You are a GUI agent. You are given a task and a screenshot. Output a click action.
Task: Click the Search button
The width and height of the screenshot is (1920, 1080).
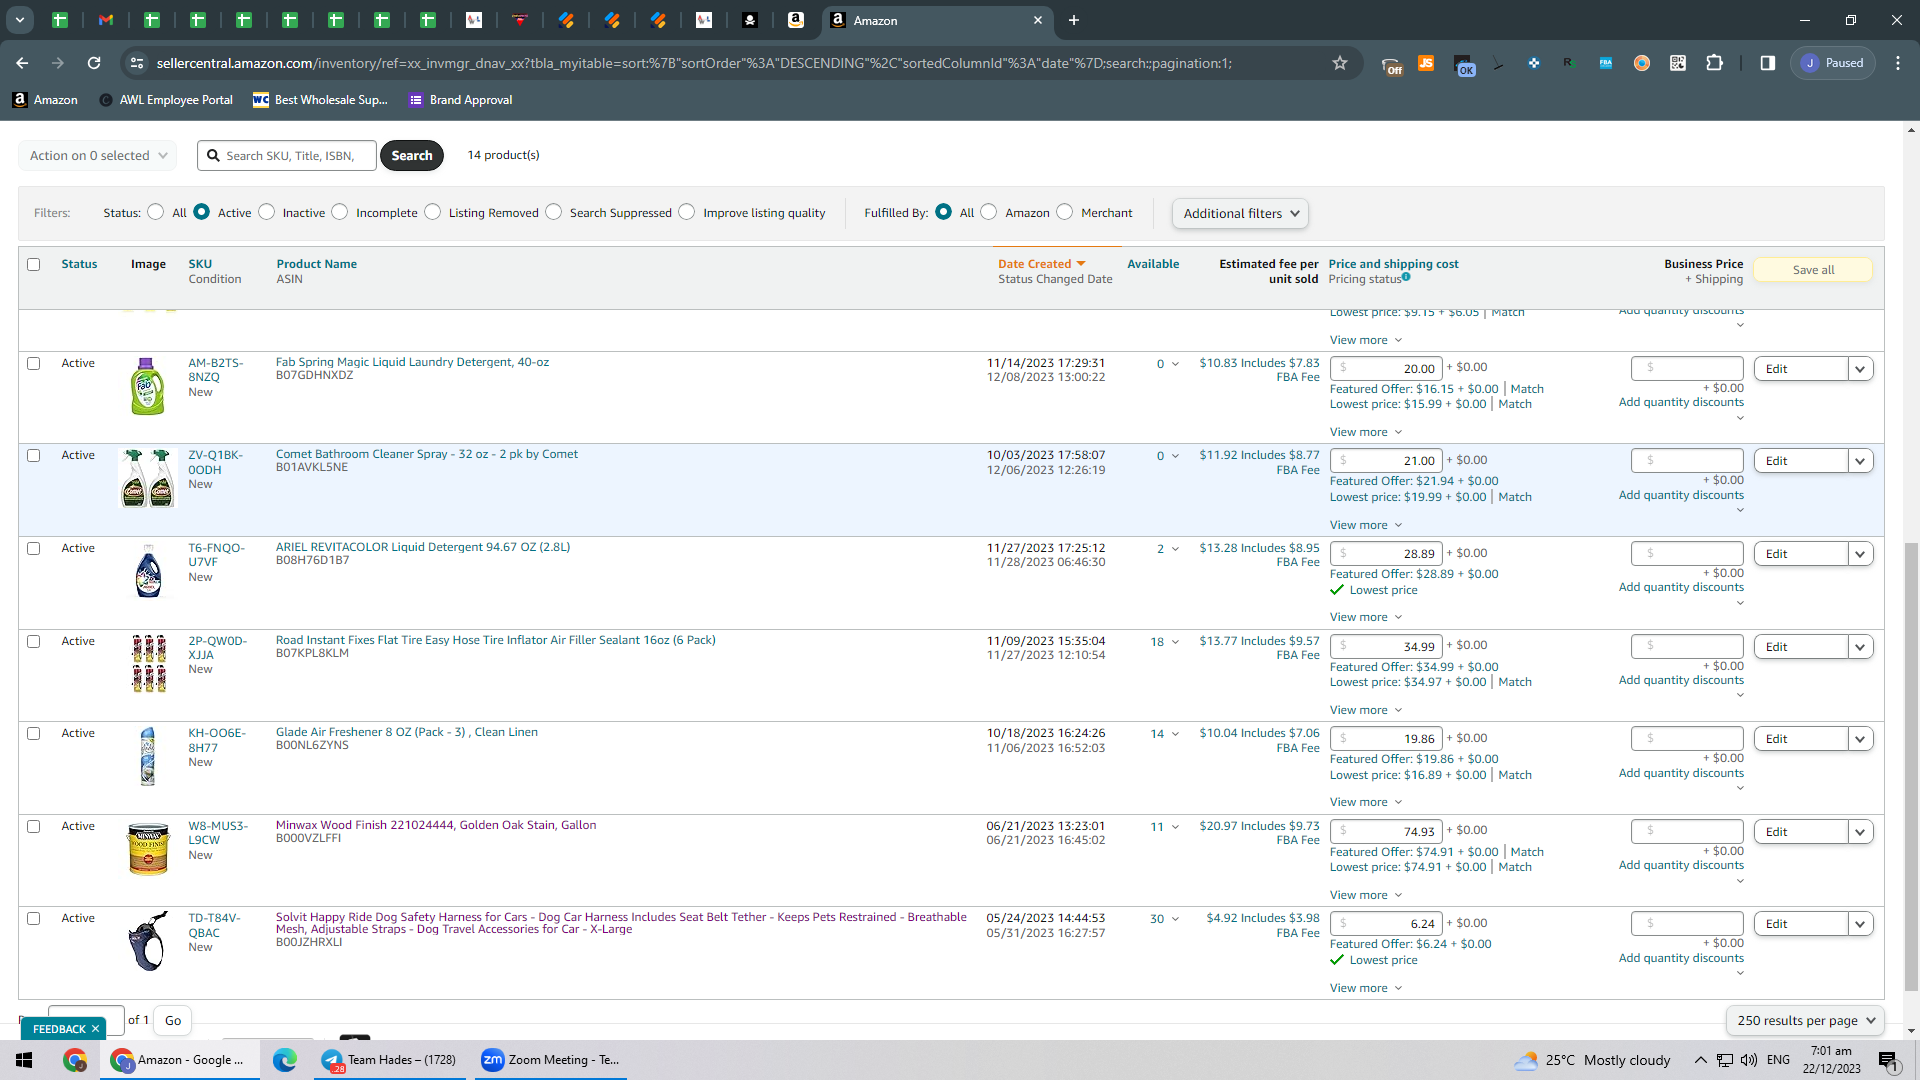(412, 156)
